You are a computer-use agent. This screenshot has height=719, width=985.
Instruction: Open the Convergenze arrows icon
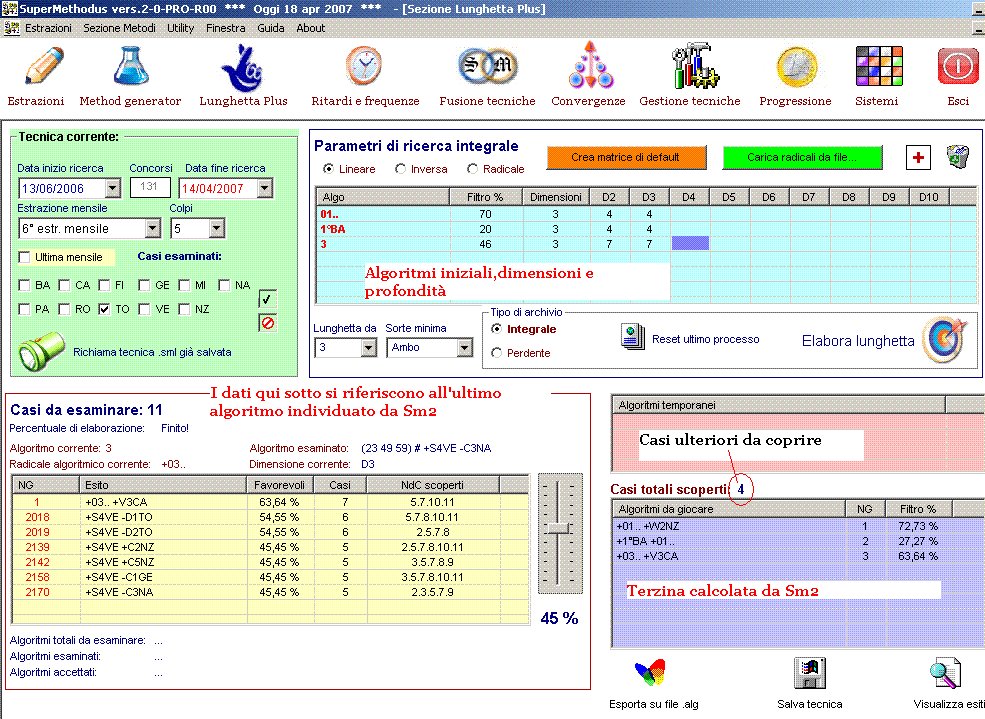point(590,65)
